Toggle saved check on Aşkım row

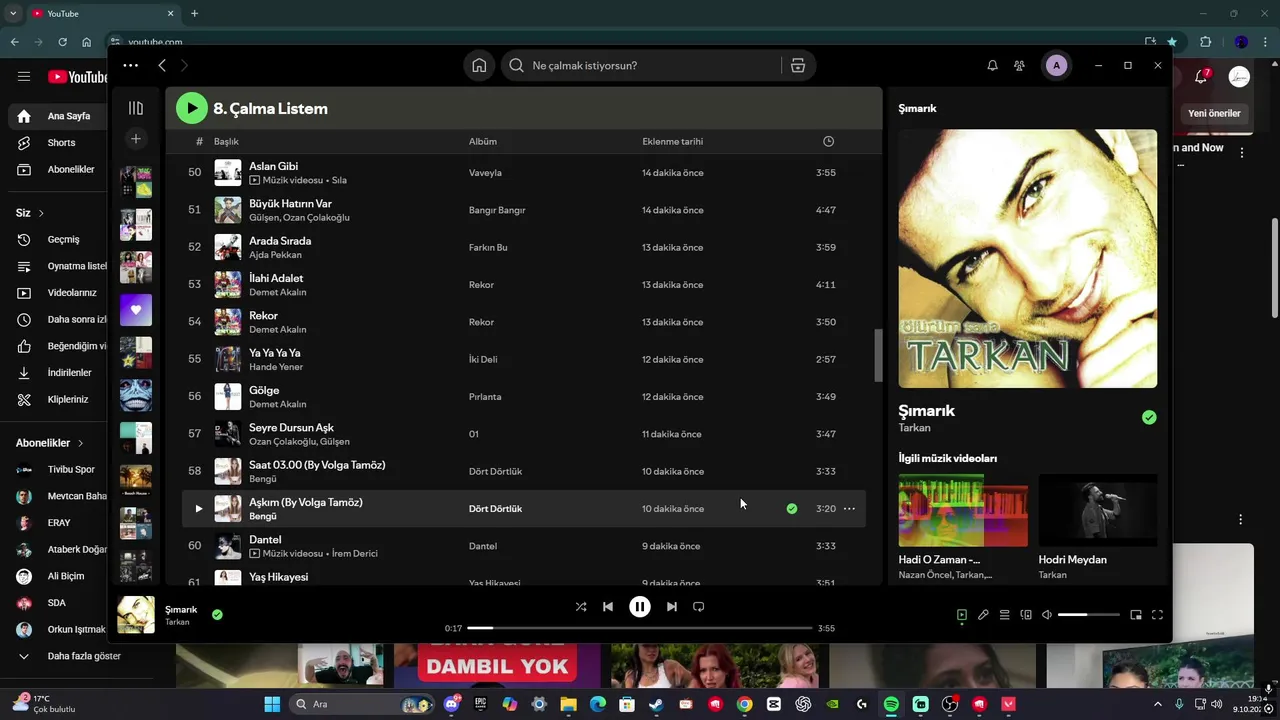pos(792,508)
